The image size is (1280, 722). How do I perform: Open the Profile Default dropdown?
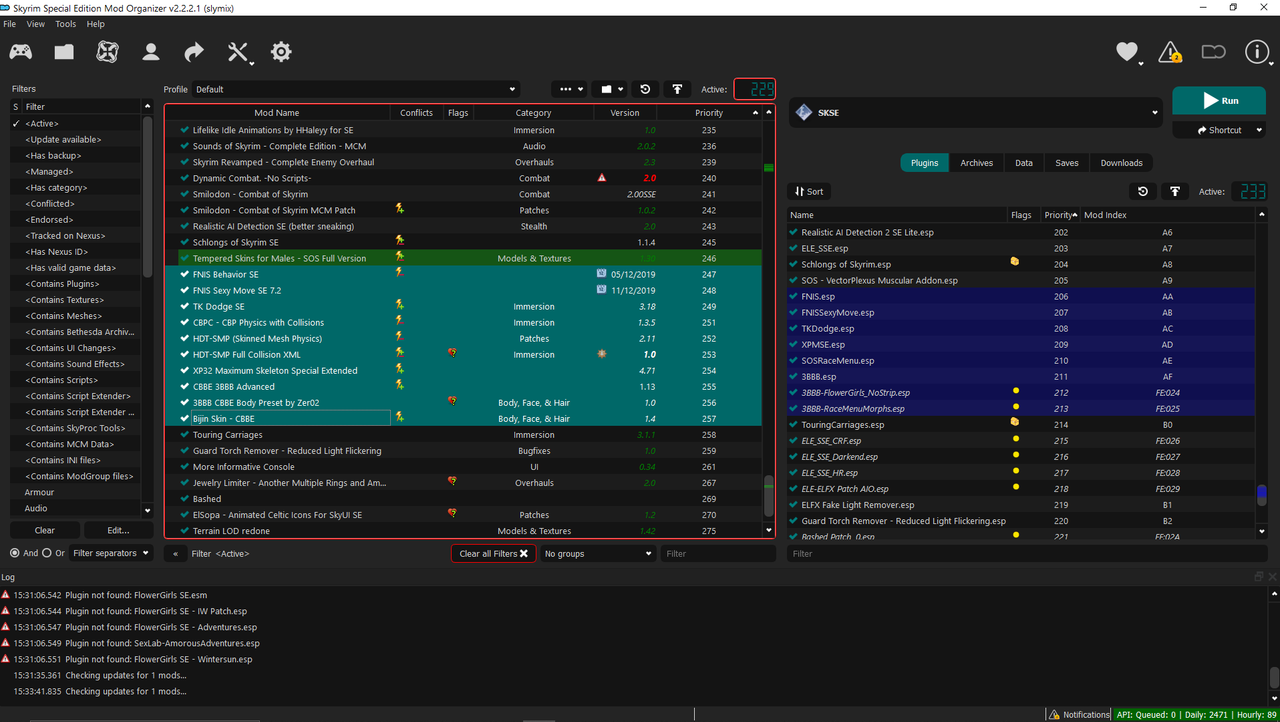click(355, 89)
